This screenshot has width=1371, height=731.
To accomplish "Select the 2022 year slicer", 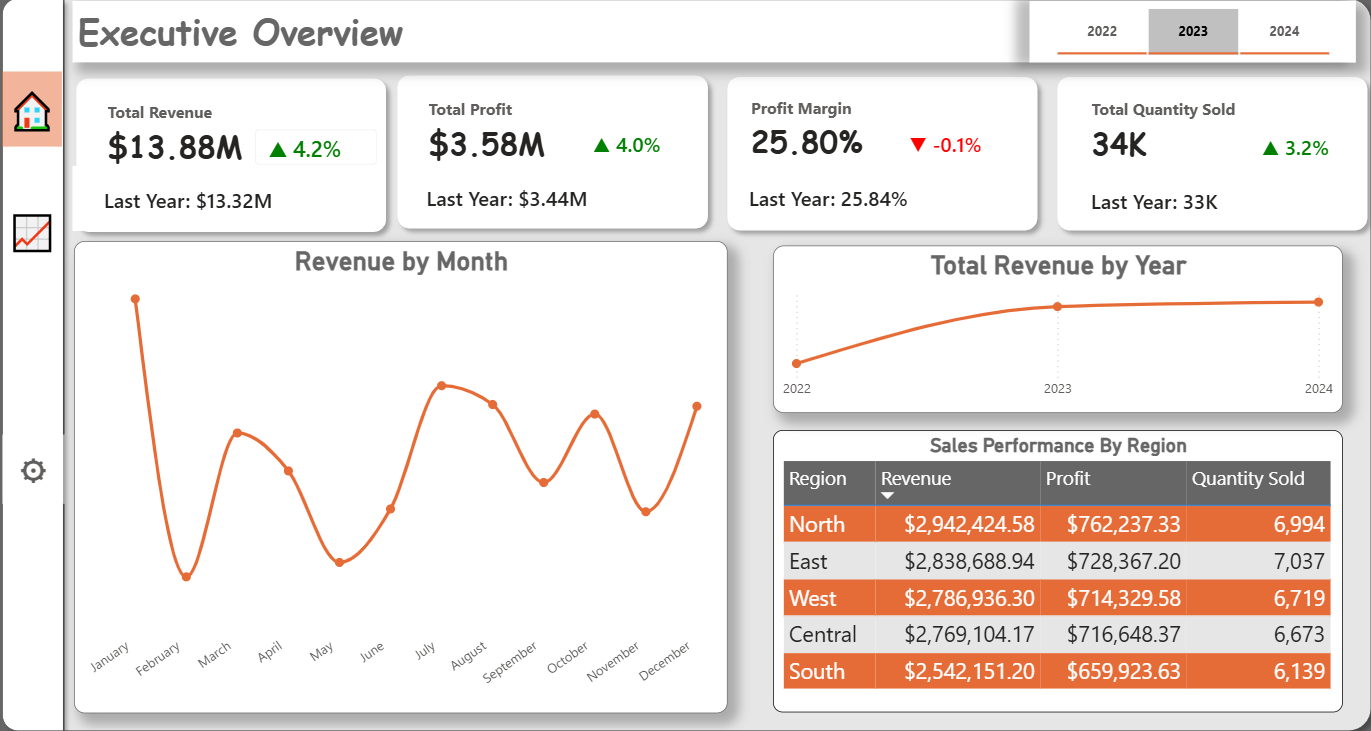I will tap(1101, 31).
